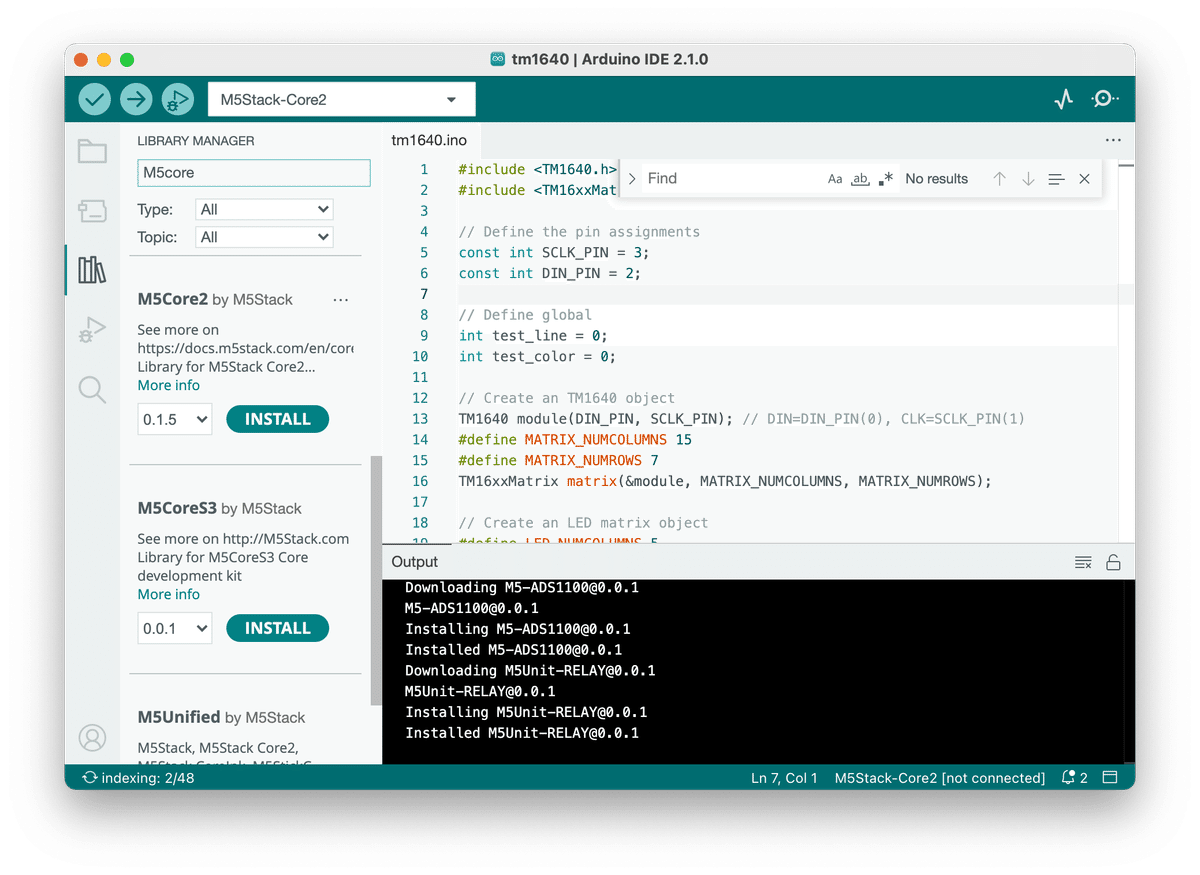Go to next find match arrow
Screen dimensions: 1200x875
coord(1028,179)
